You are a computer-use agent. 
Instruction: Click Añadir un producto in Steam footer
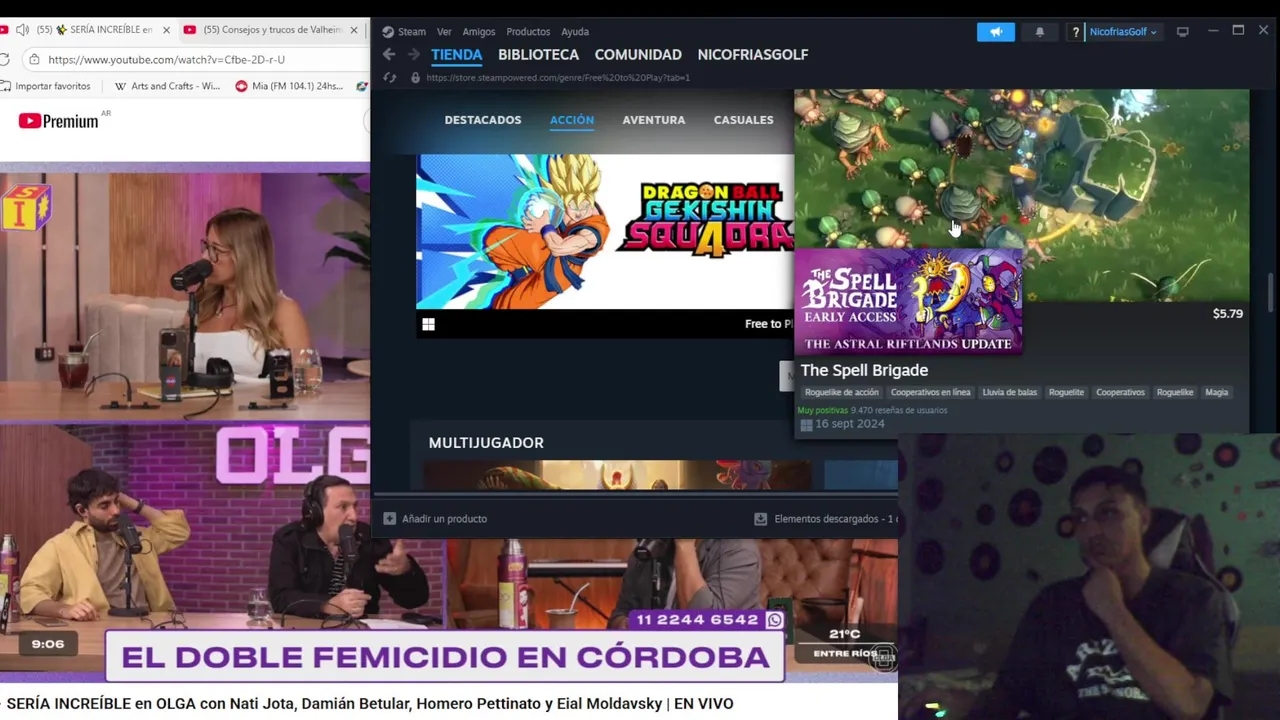pos(444,519)
